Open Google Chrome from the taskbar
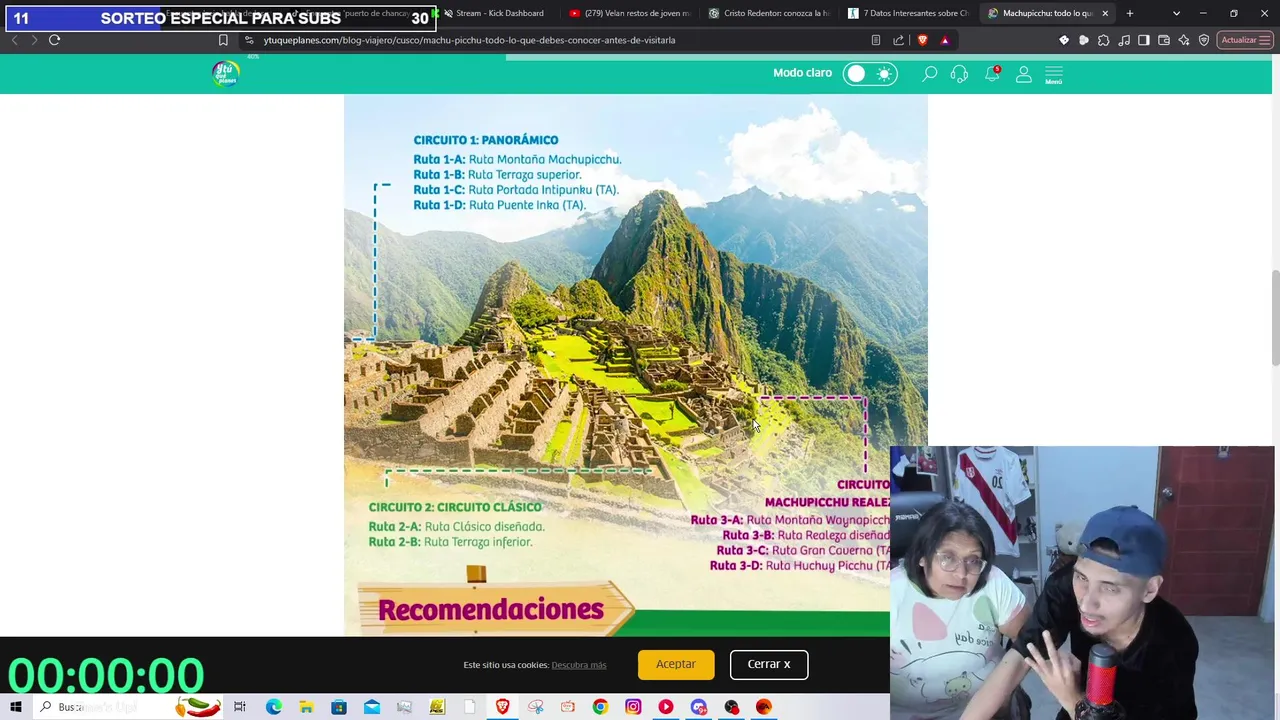 coord(600,707)
